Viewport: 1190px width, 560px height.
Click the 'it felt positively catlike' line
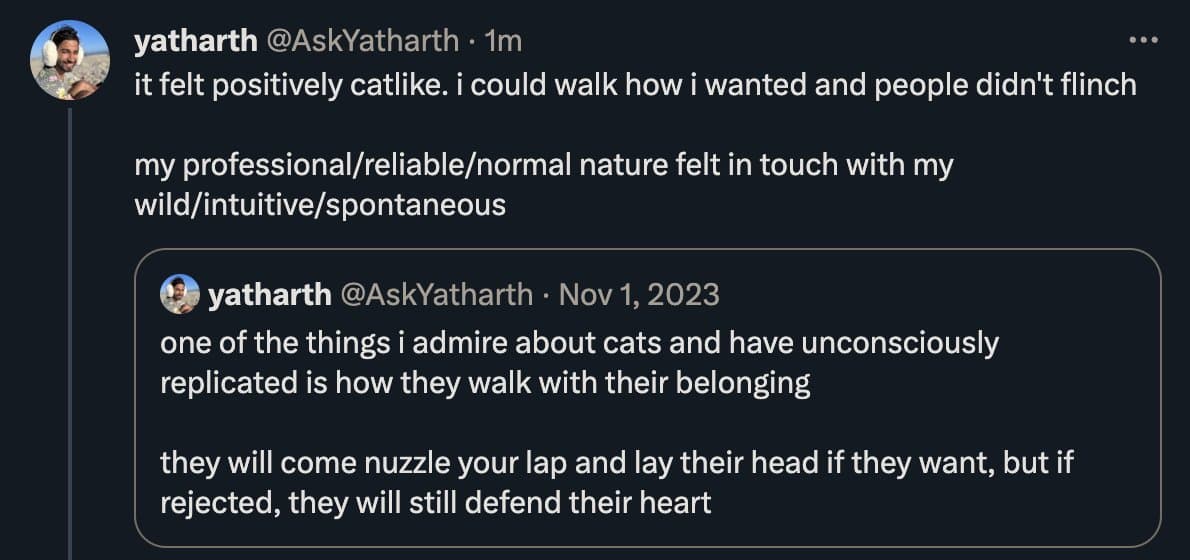click(635, 85)
